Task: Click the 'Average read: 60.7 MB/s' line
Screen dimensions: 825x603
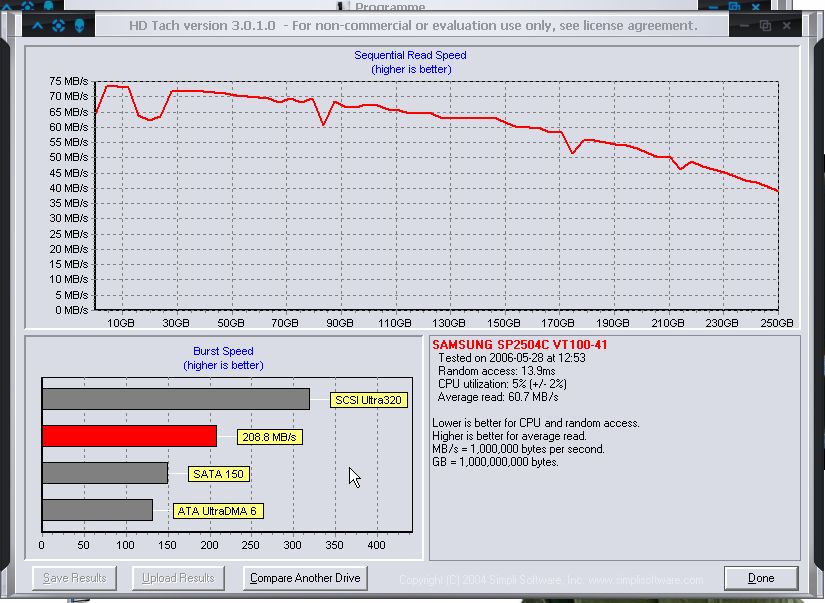Action: (x=498, y=397)
